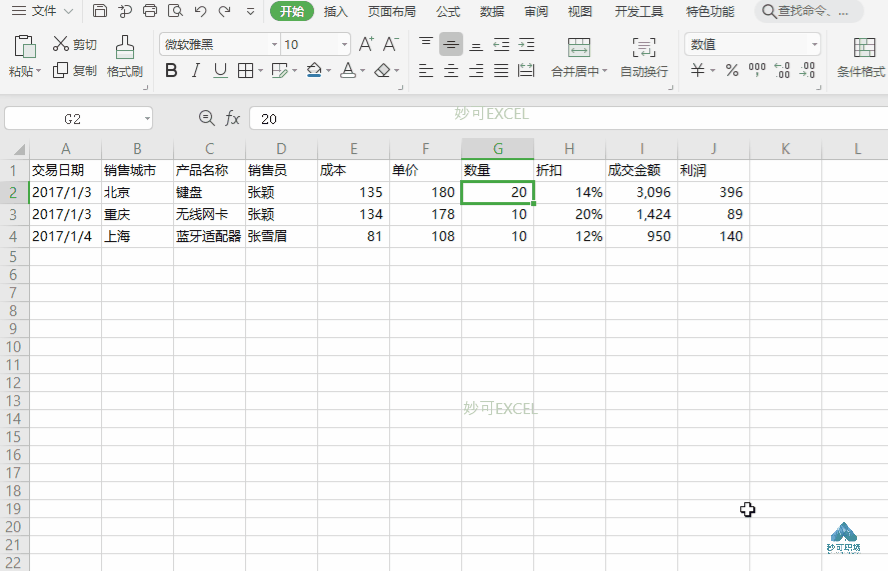Click the zoom magnifier beside fx
Image resolution: width=888 pixels, height=571 pixels.
(207, 118)
